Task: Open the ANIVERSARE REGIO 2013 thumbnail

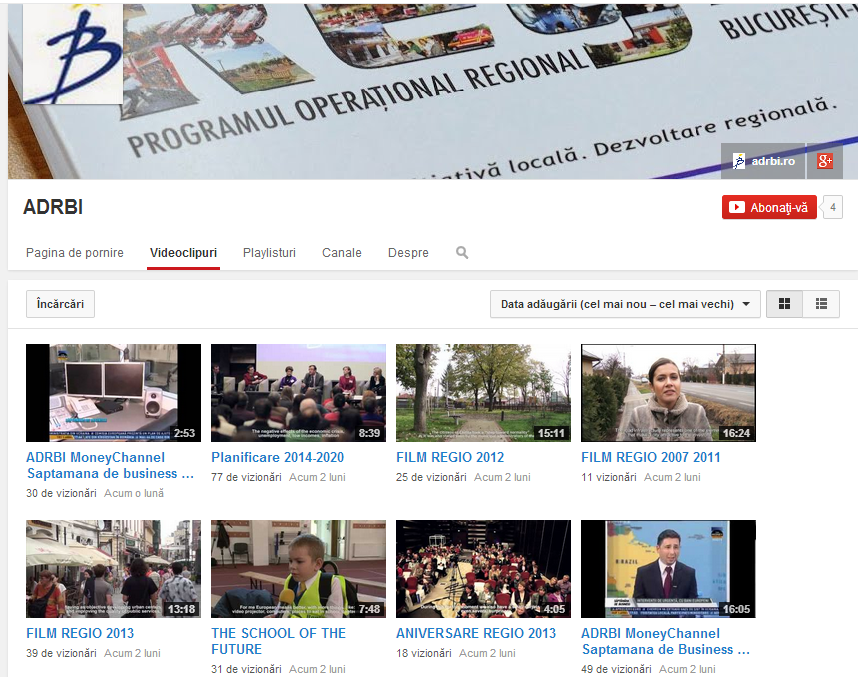Action: click(483, 569)
